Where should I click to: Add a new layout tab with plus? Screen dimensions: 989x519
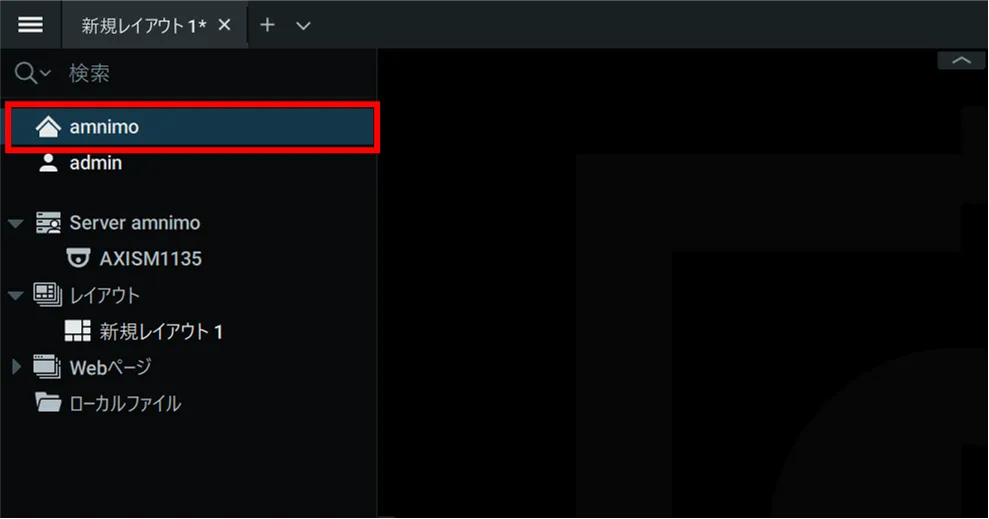coord(267,25)
